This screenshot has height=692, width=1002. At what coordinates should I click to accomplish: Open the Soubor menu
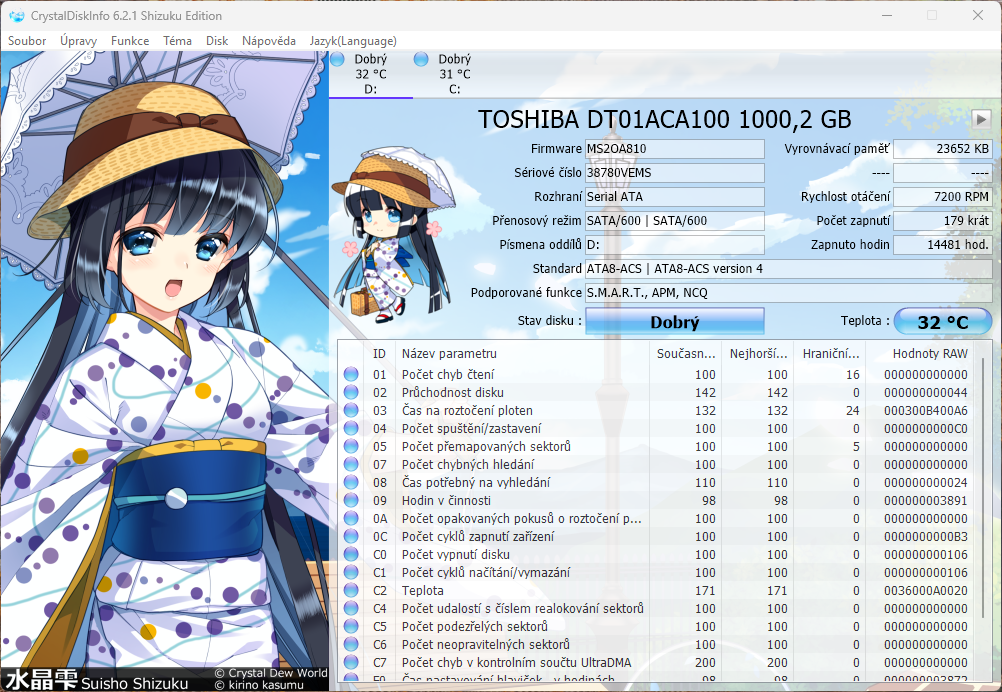coord(27,41)
